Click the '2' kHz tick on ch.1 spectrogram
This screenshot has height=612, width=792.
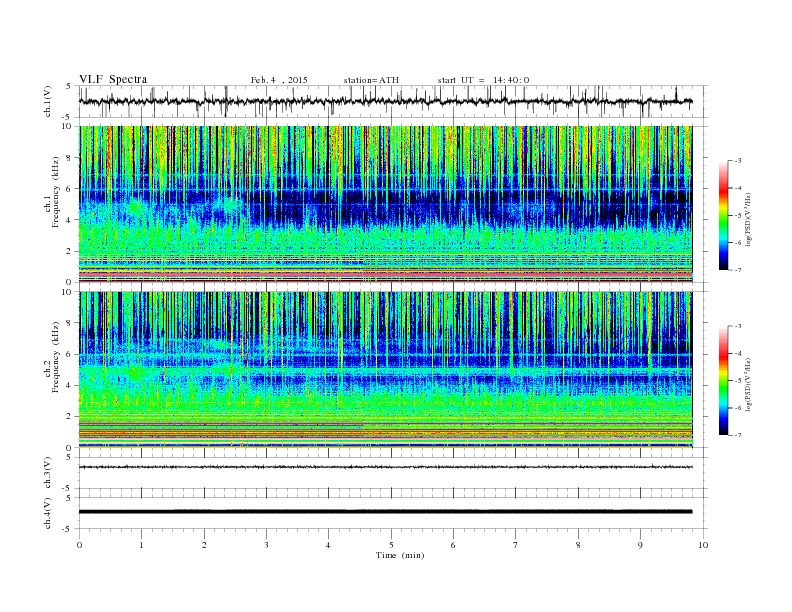[x=69, y=251]
